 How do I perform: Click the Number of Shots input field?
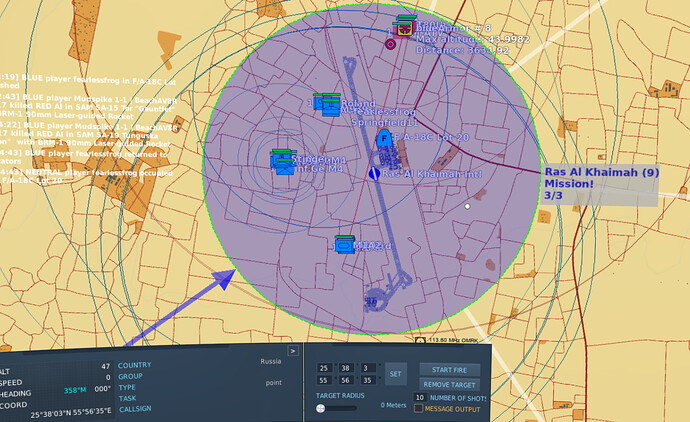[x=420, y=397]
